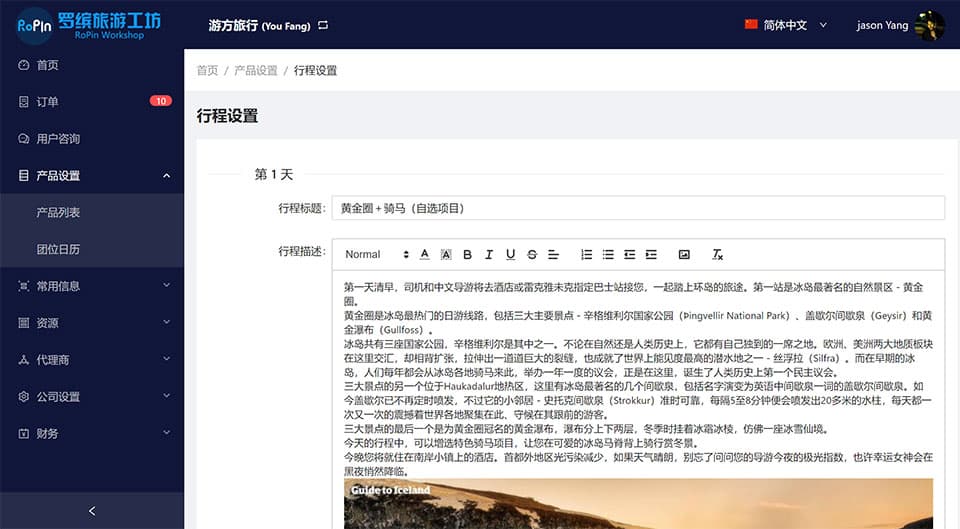This screenshot has height=529, width=960.
Task: Click the 首页 breadcrumb link
Action: click(x=207, y=71)
